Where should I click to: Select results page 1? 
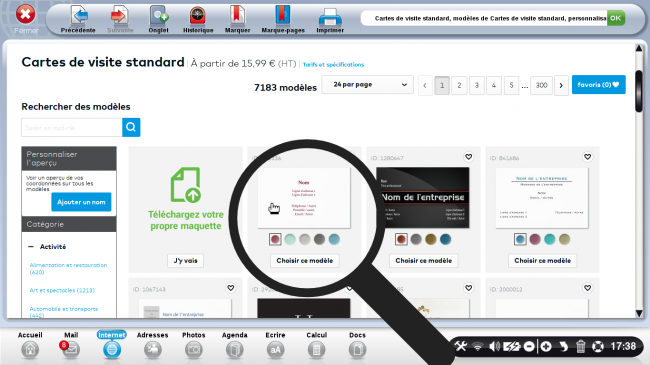(442, 85)
